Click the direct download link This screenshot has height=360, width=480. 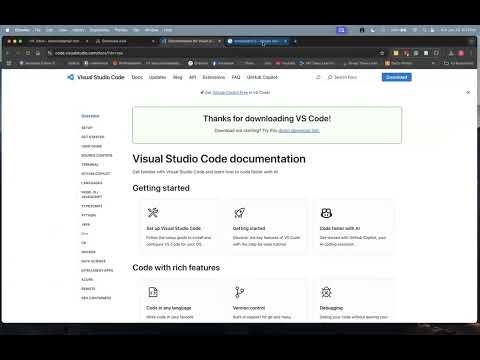(x=299, y=131)
